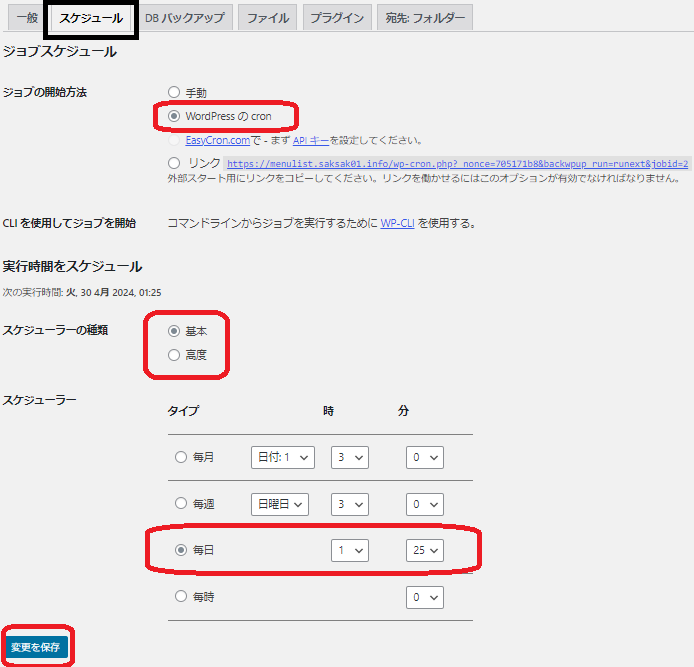This screenshot has height=667, width=694.
Task: Select the 毎月 schedule radio button
Action: [181, 457]
